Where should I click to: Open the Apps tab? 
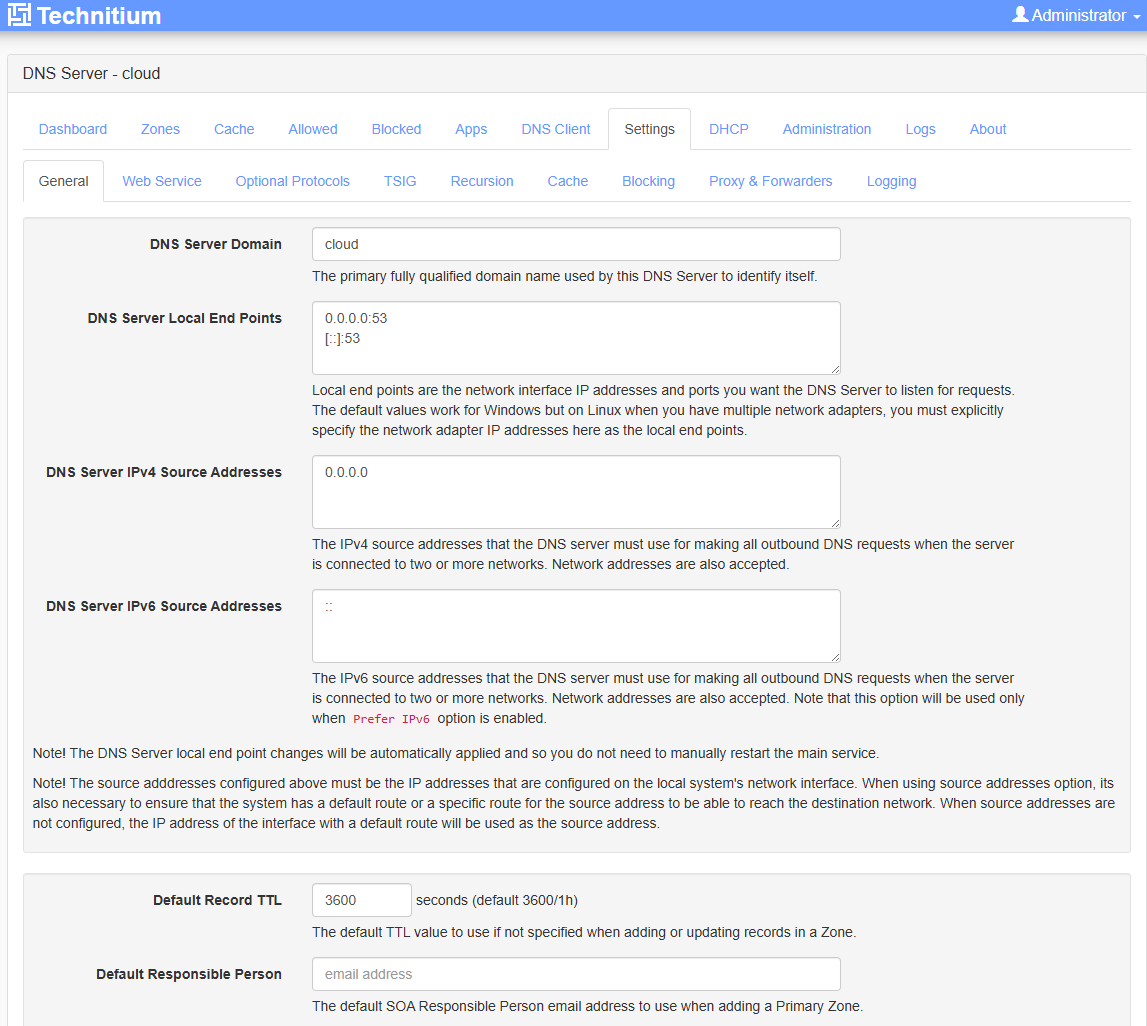[471, 129]
